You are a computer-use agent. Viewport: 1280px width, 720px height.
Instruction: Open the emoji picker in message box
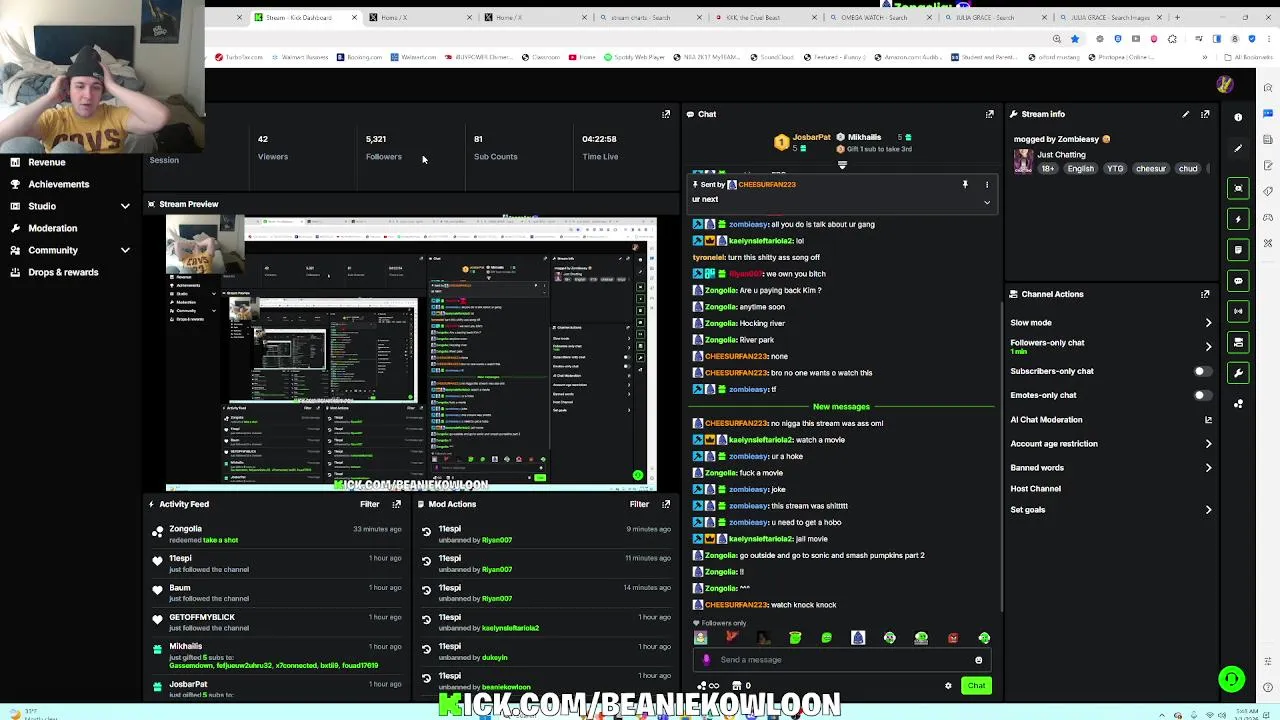(979, 660)
